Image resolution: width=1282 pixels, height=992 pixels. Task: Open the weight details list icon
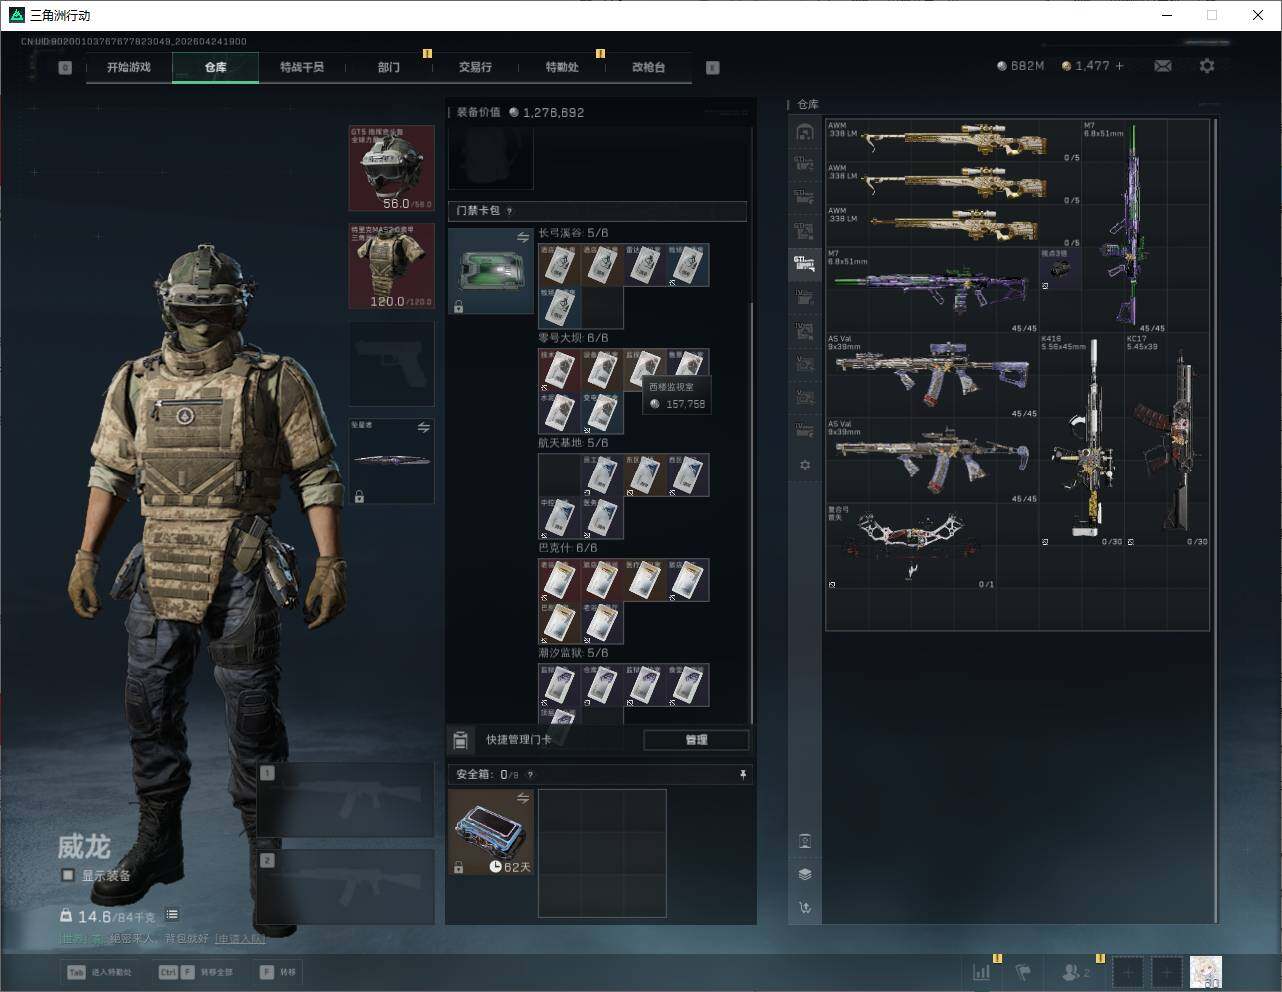tap(172, 915)
